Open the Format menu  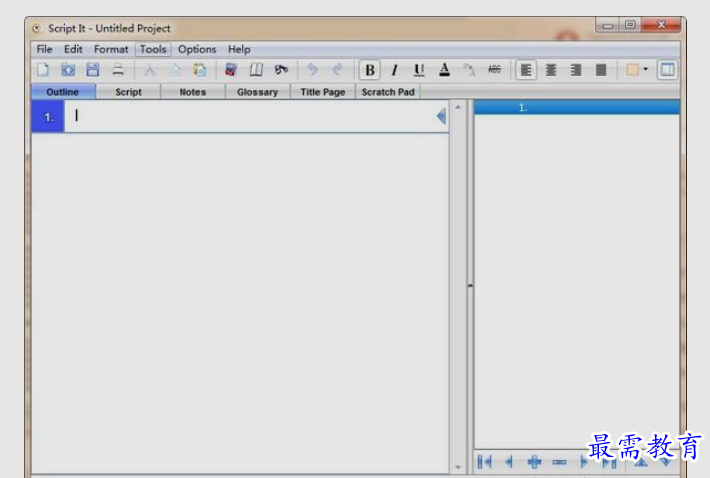coord(111,49)
